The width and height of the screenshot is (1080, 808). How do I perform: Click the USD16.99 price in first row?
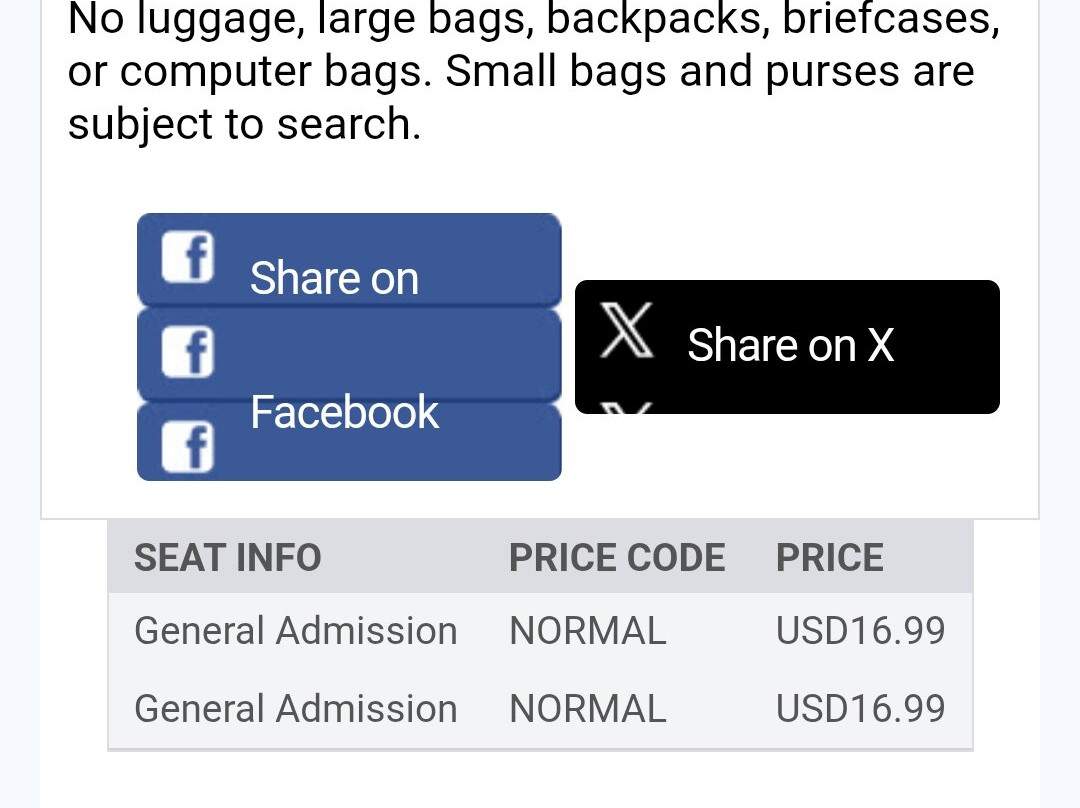860,631
